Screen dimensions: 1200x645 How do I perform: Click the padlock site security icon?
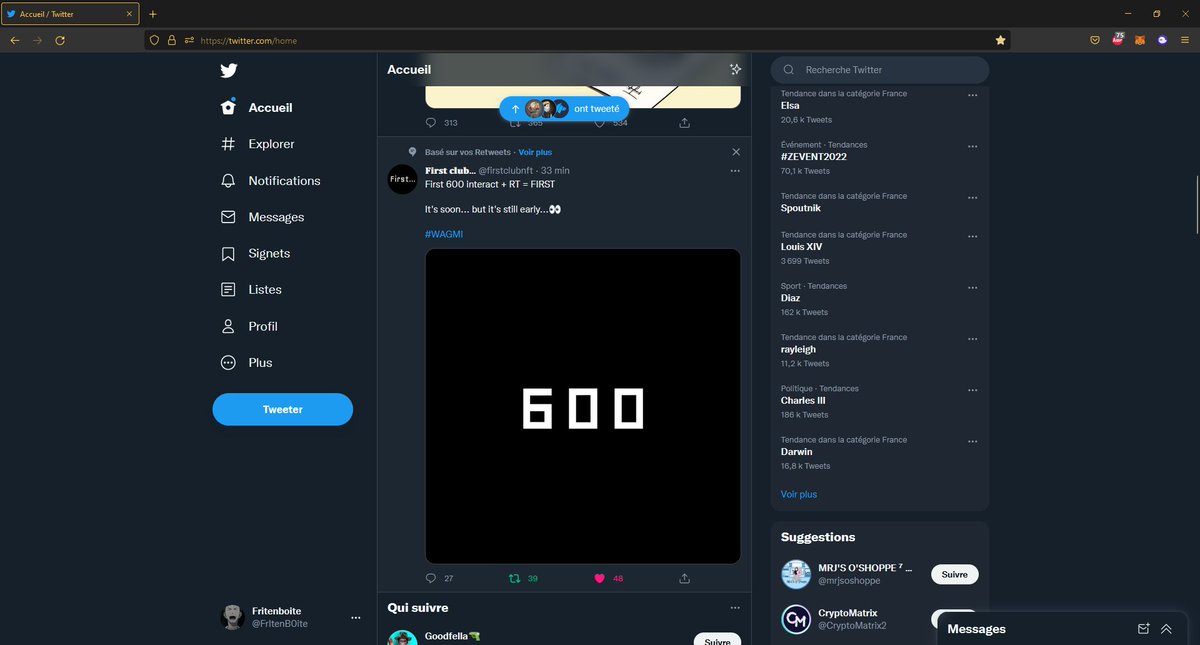click(171, 40)
